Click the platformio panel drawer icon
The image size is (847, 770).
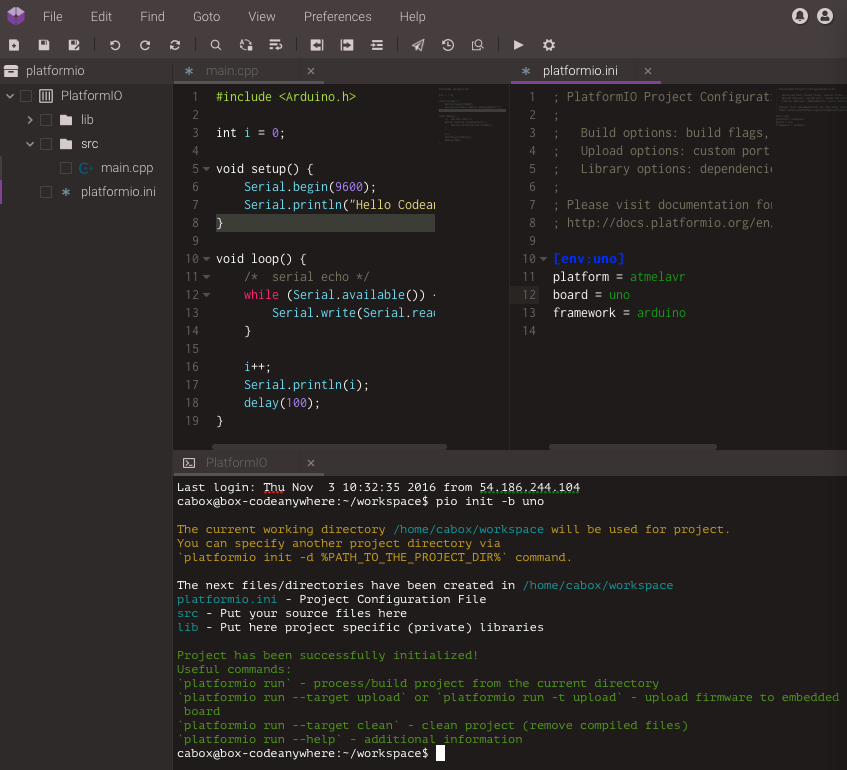(x=11, y=71)
